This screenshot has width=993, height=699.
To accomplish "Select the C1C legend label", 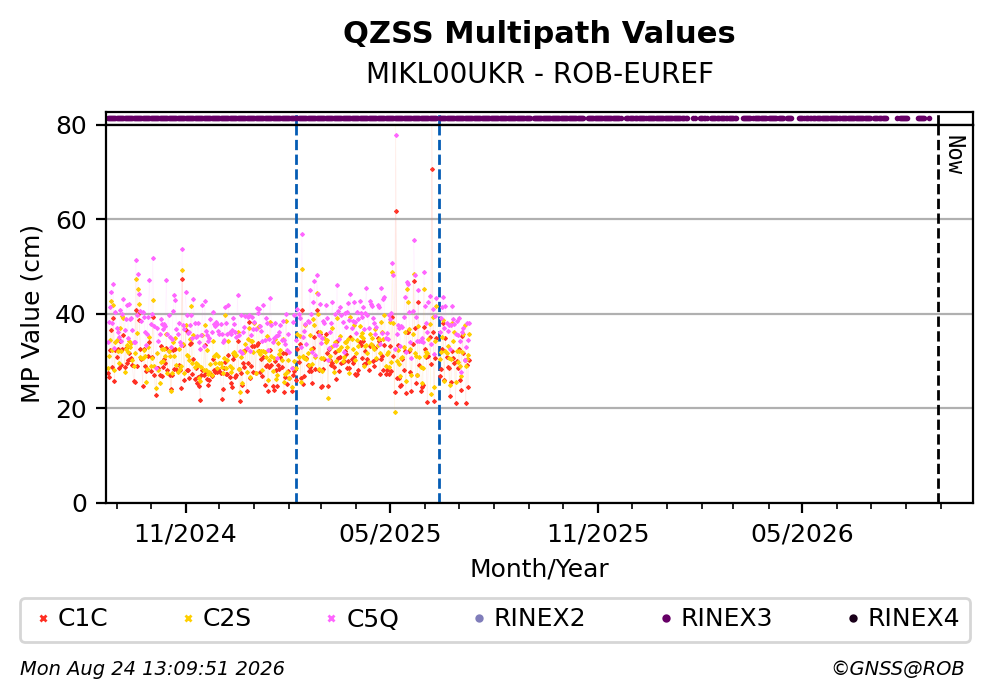I will pyautogui.click(x=83, y=618).
